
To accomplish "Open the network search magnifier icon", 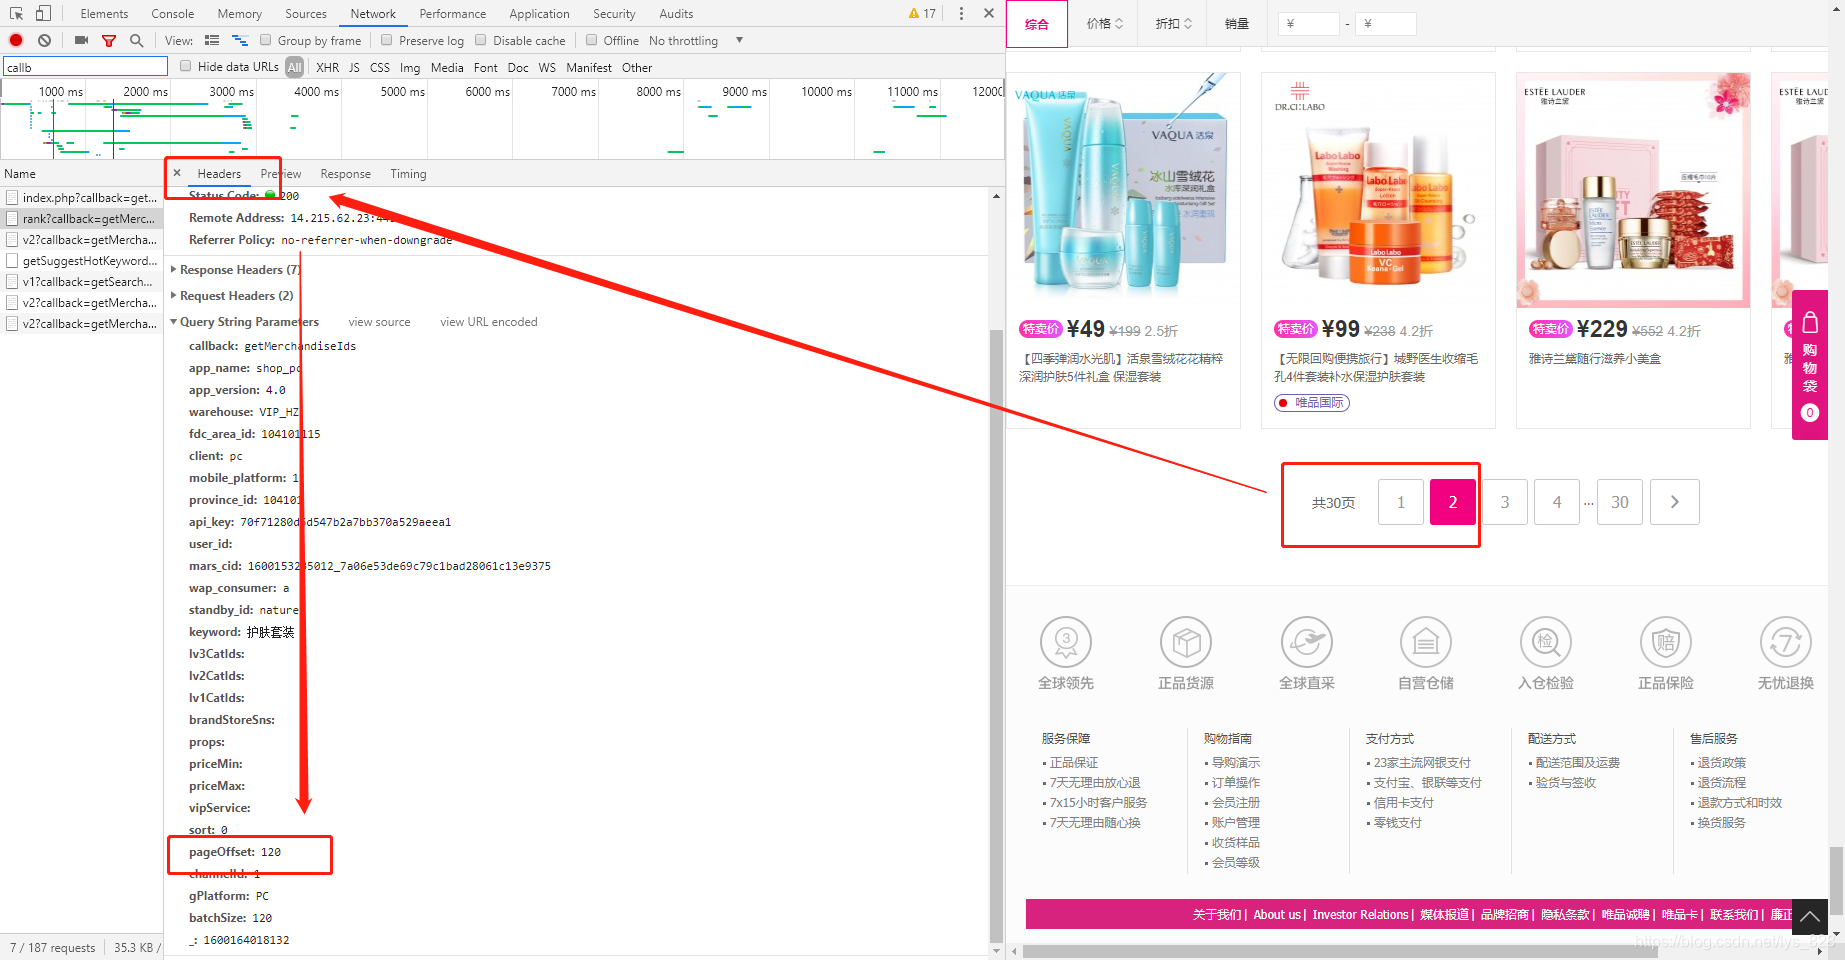I will 136,40.
